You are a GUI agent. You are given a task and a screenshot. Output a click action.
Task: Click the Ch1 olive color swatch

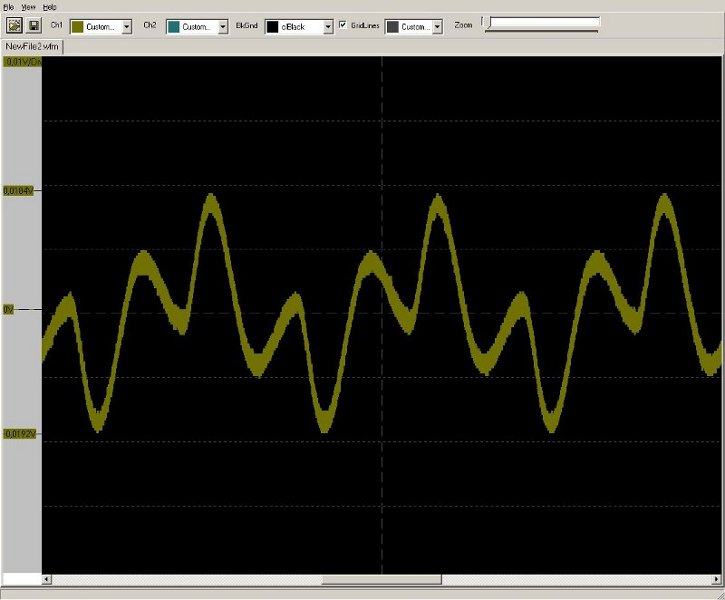click(x=77, y=27)
